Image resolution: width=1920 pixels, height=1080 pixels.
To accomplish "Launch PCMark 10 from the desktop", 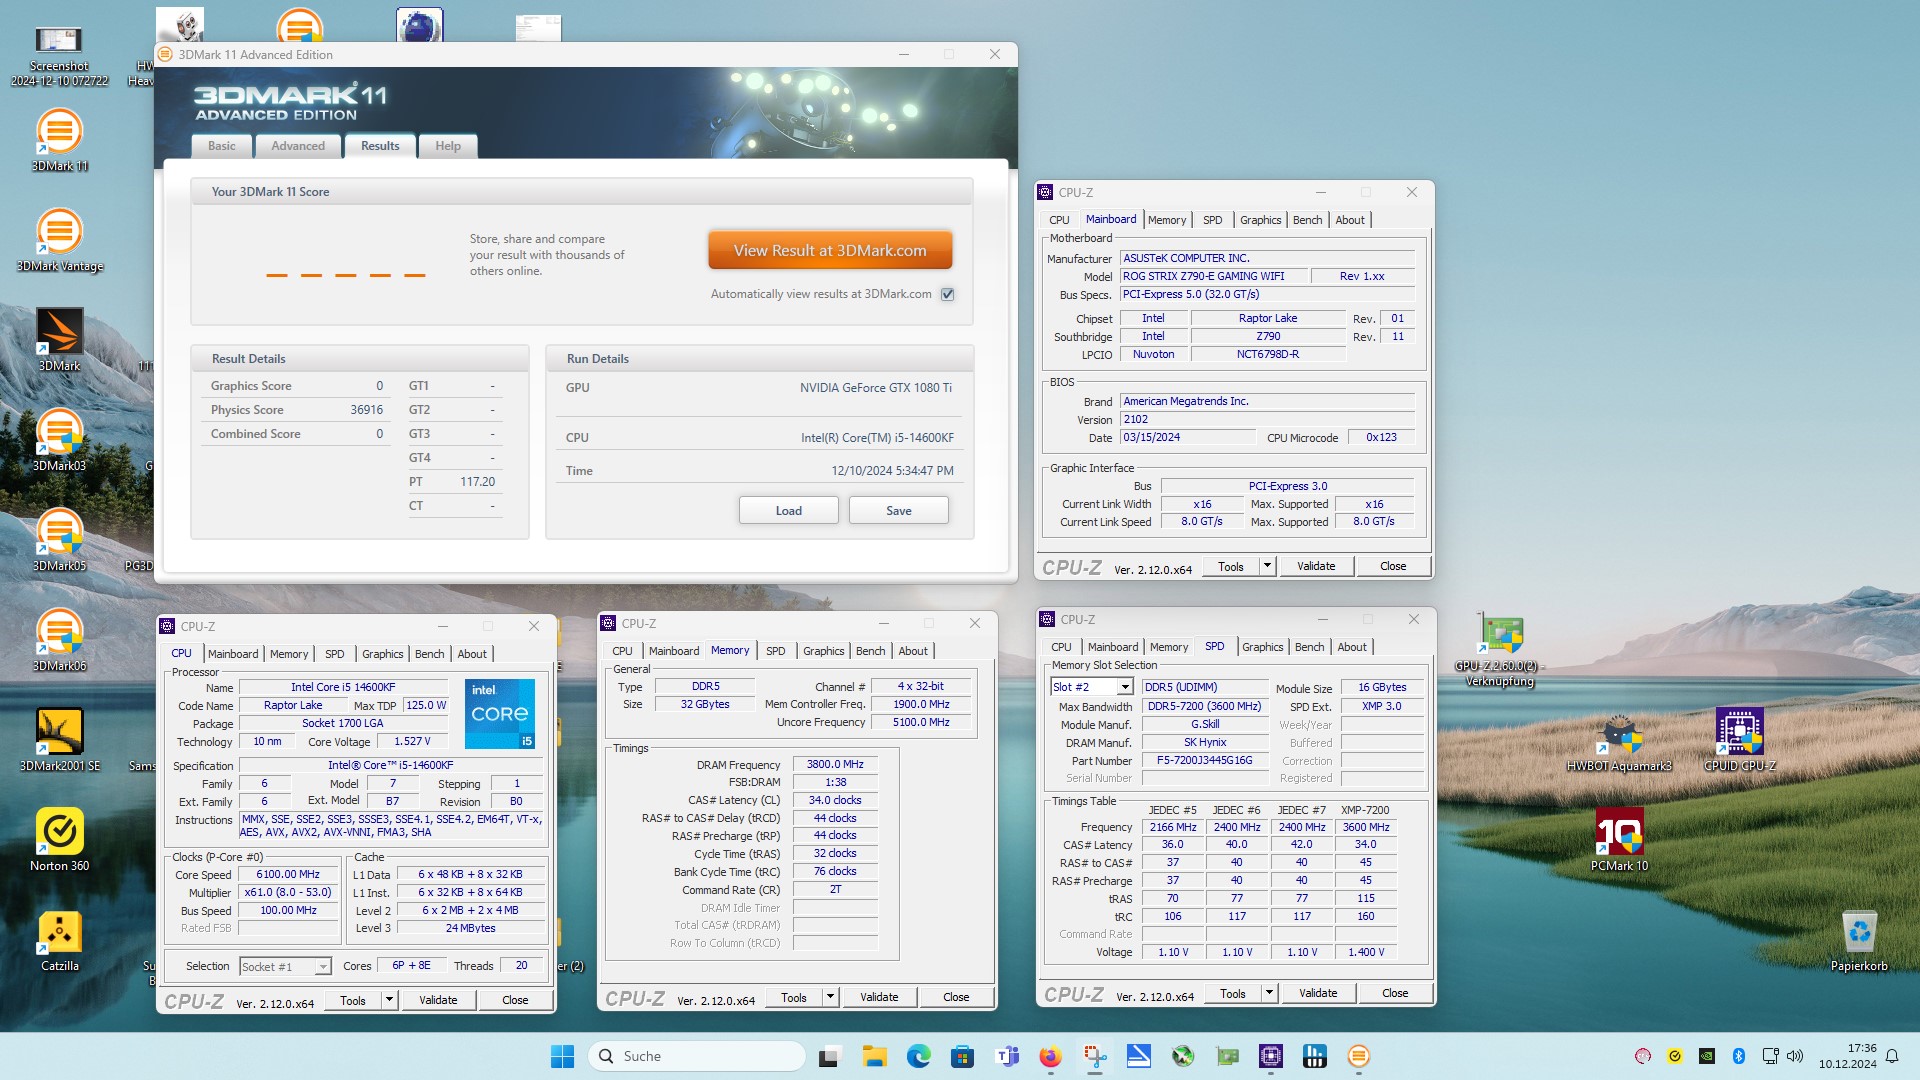I will pos(1619,840).
